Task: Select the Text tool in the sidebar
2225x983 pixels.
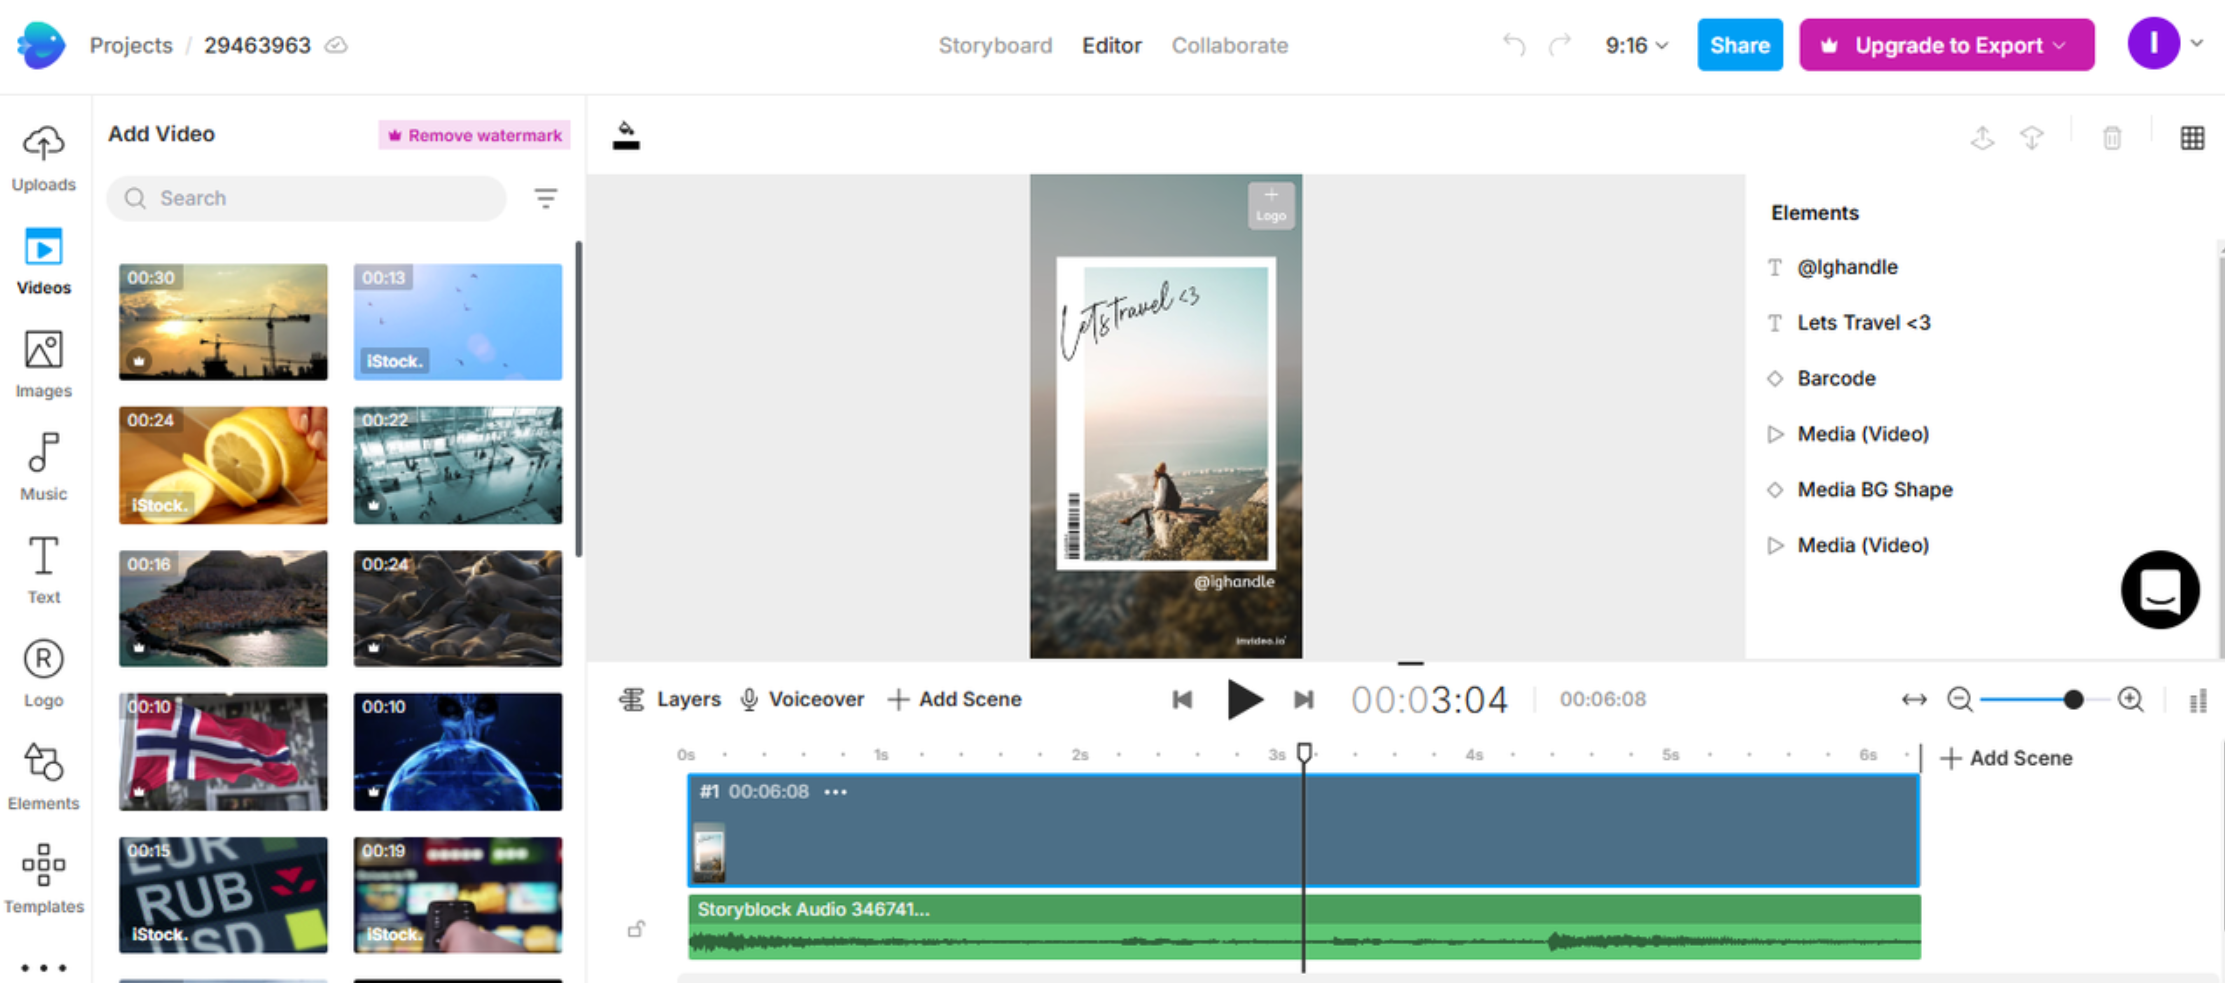Action: coord(43,568)
